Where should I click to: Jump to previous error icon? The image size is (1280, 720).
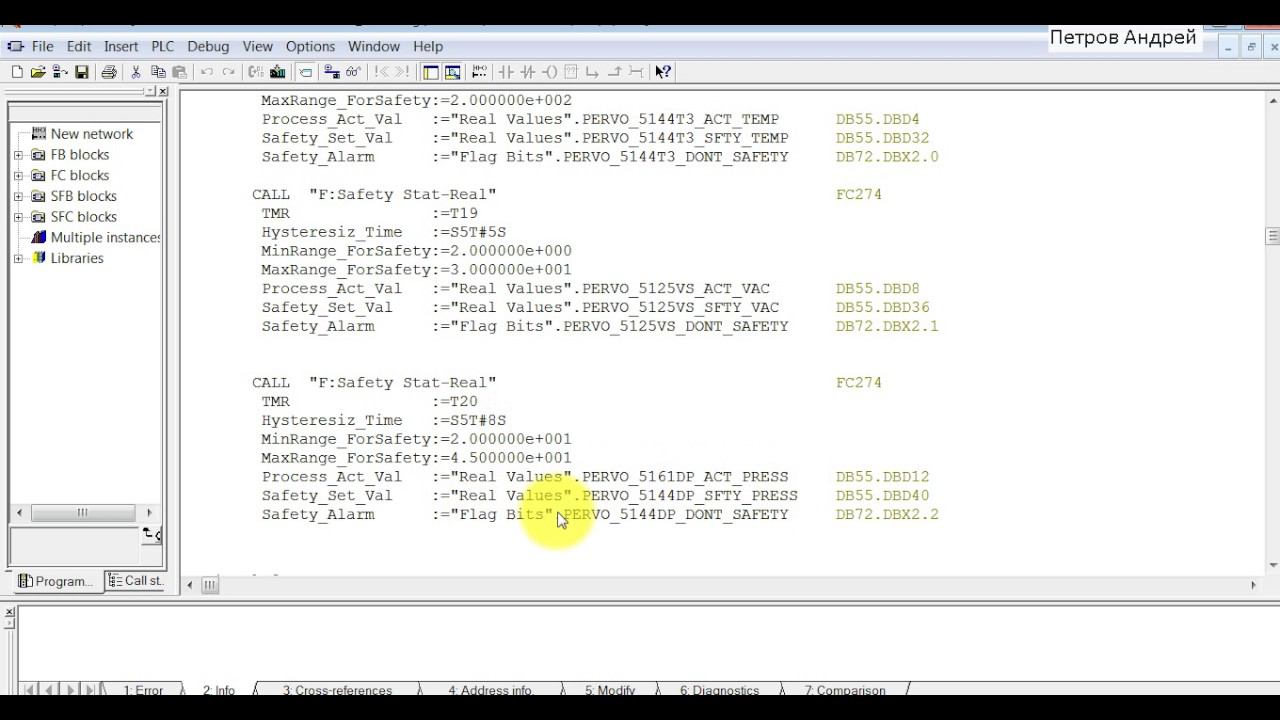tap(381, 72)
